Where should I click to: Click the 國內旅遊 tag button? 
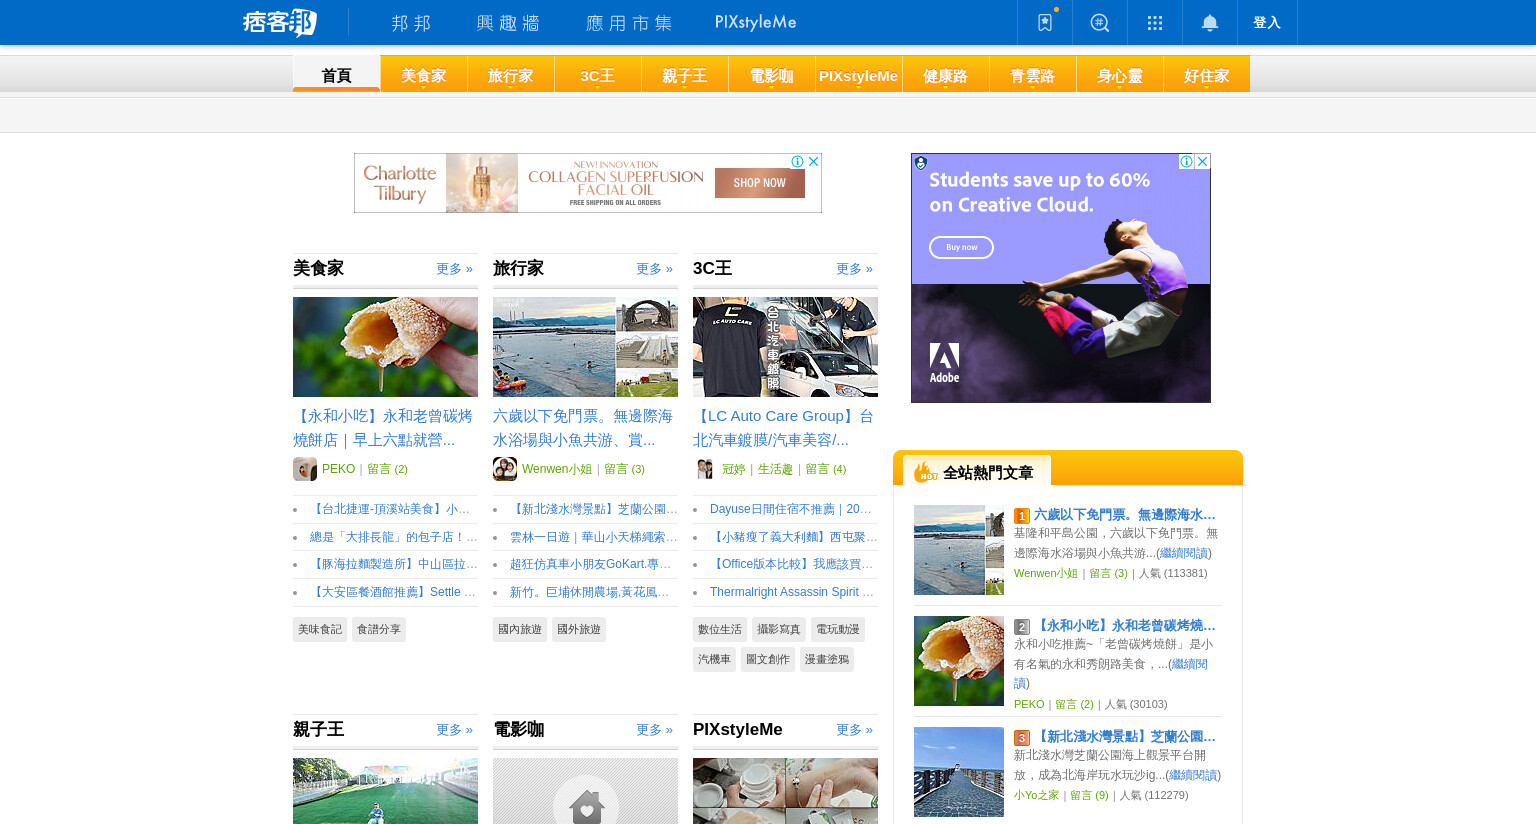point(520,629)
